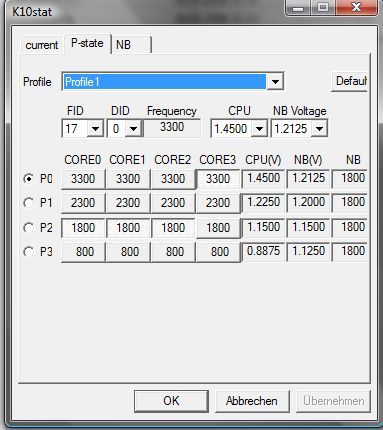Close the K10stat window
Viewport: 383px width, 430px height.
(x=357, y=7)
